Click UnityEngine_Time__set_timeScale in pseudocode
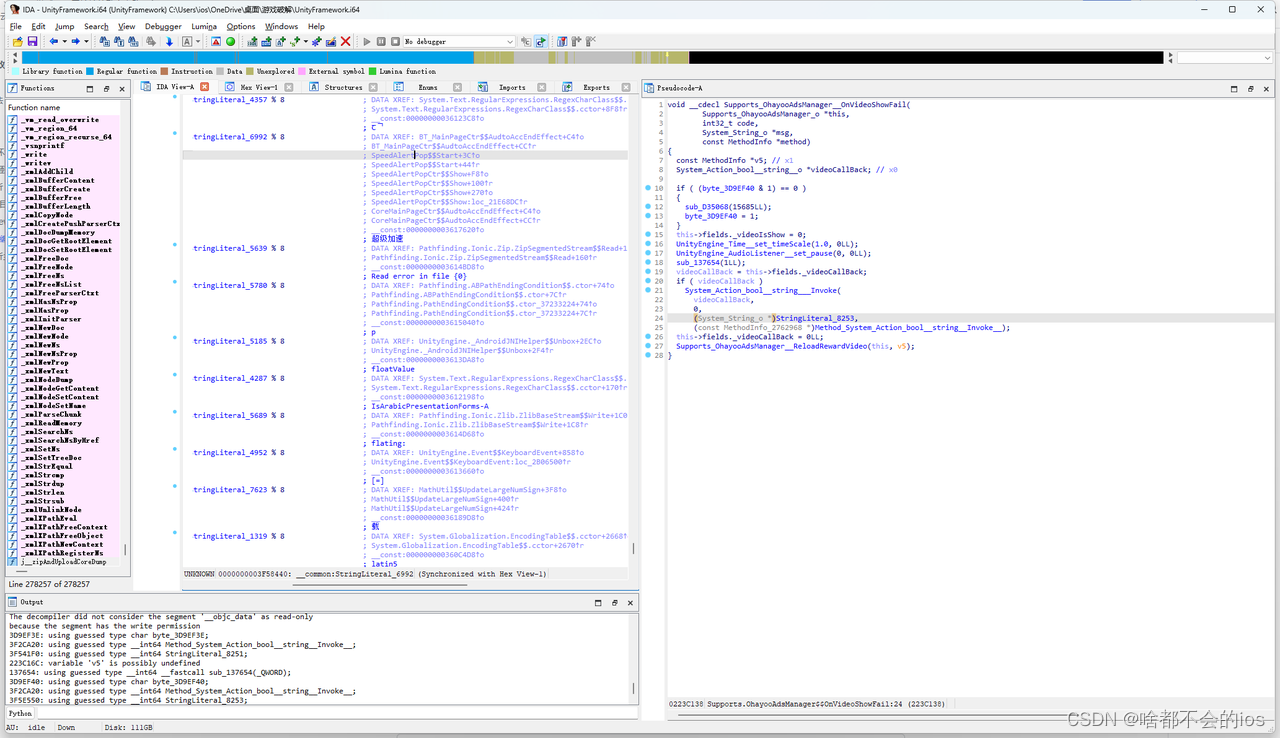 742,244
